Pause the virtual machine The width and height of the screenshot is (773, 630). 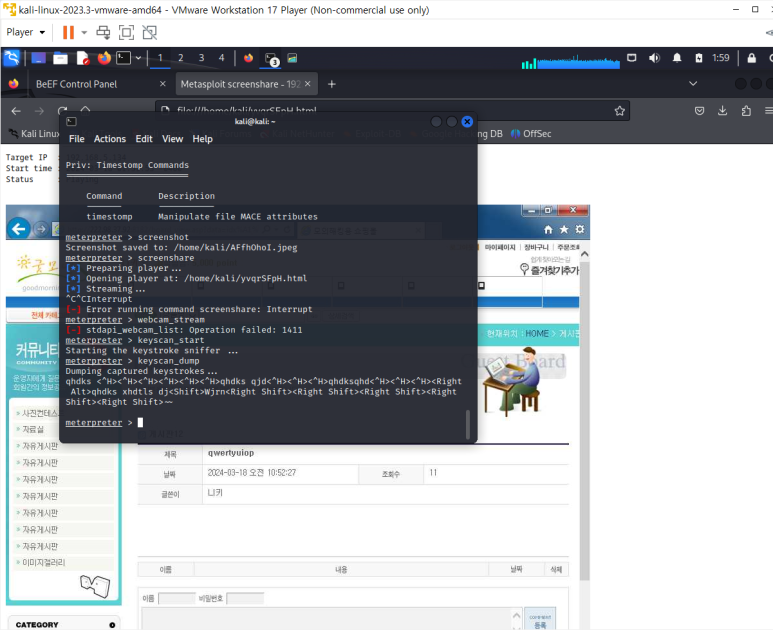pos(68,33)
